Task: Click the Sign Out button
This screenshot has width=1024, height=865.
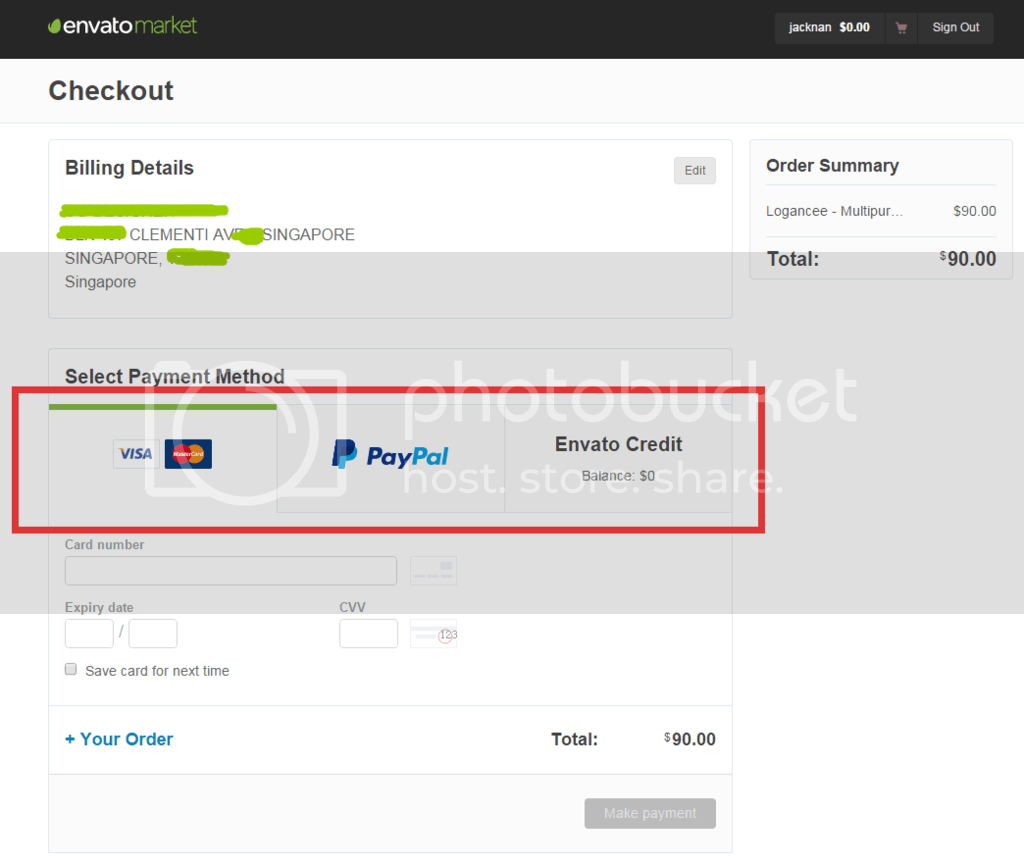Action: (955, 28)
